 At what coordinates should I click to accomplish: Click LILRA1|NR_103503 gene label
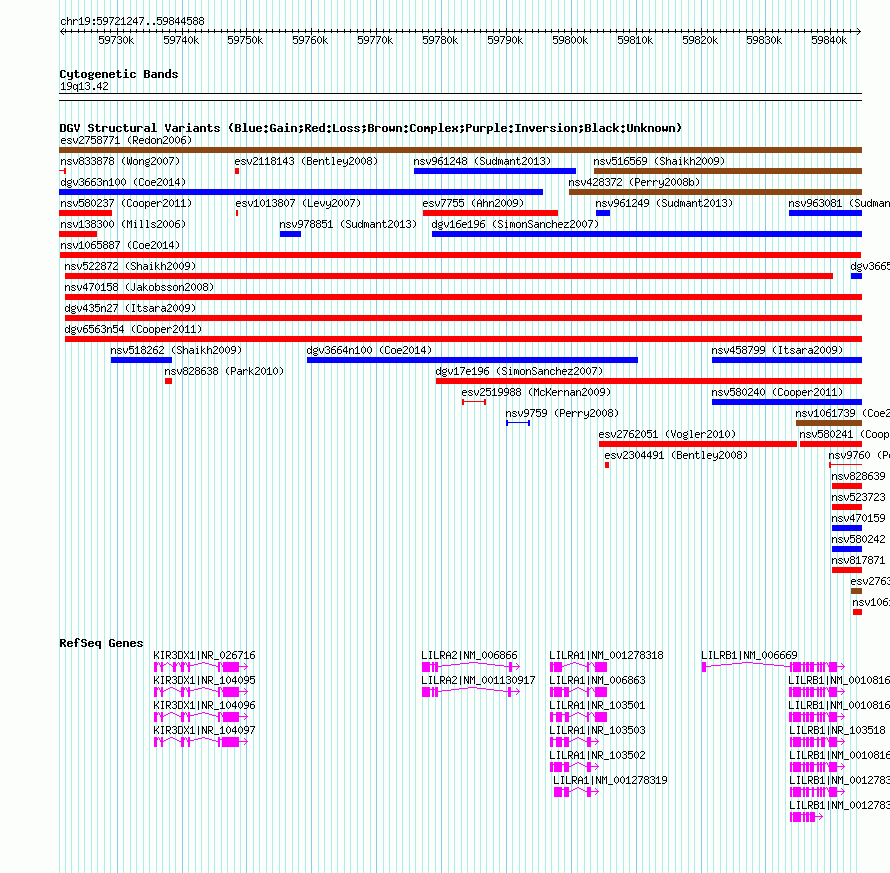click(597, 730)
